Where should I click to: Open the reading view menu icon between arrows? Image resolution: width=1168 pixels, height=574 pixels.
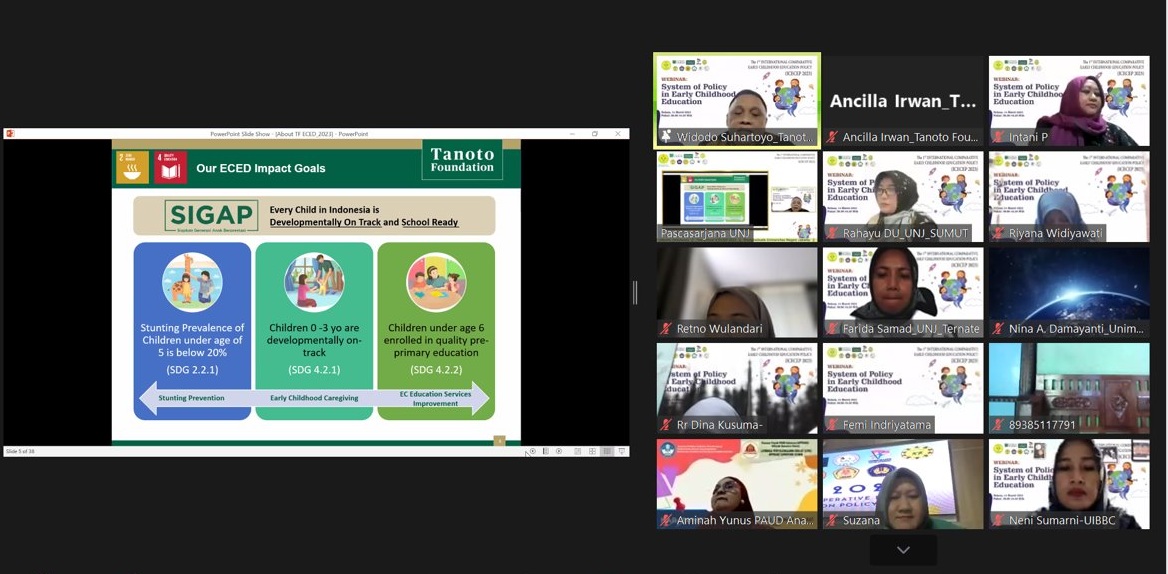546,451
